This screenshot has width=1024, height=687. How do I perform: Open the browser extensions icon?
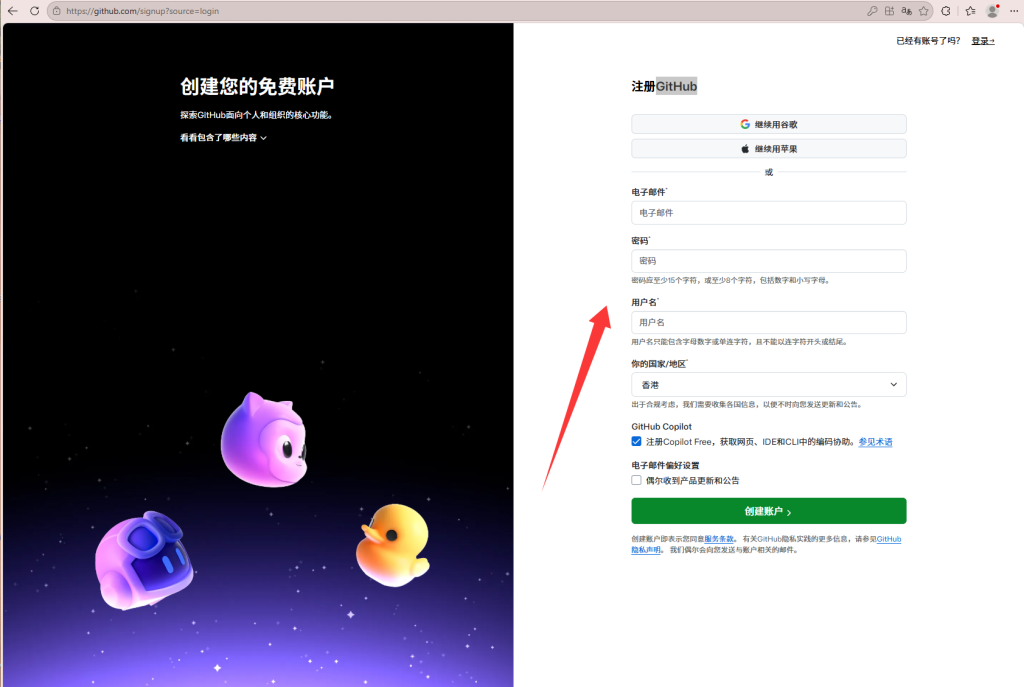pos(946,11)
